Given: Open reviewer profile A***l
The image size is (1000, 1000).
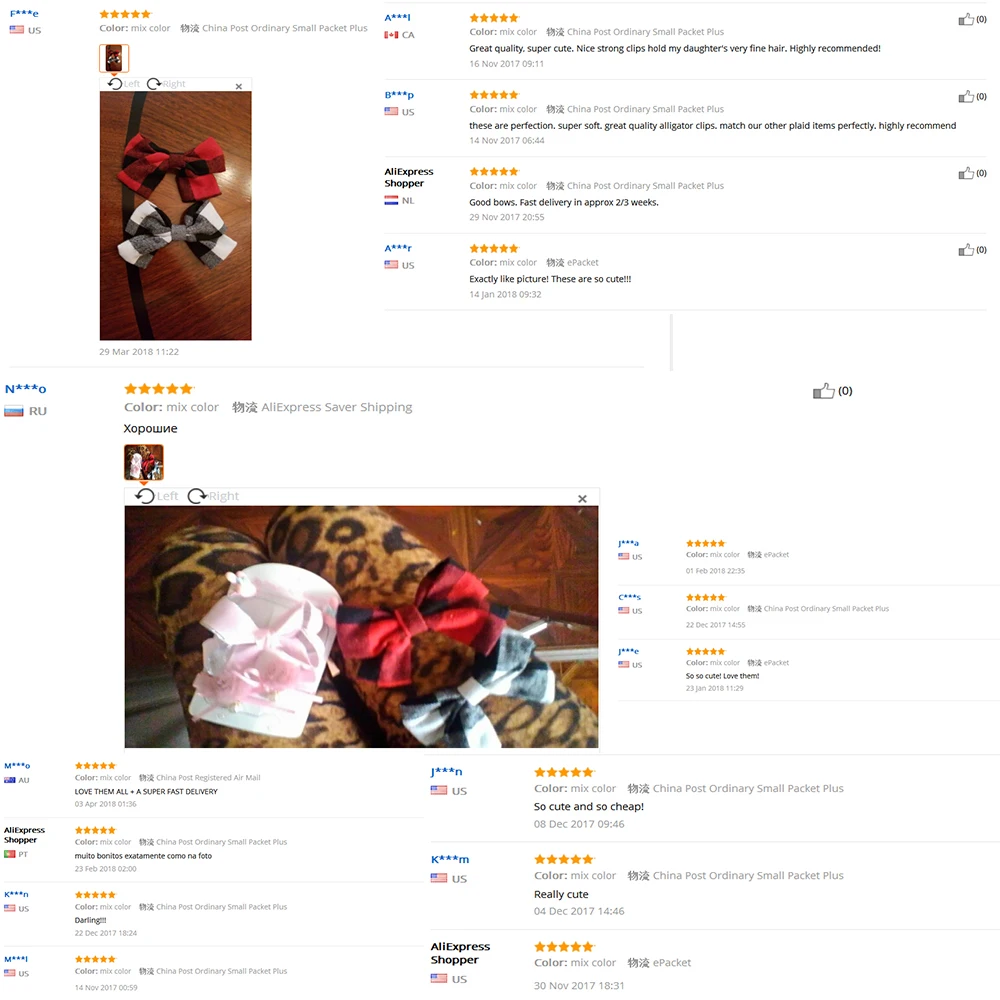Looking at the screenshot, I should [397, 18].
